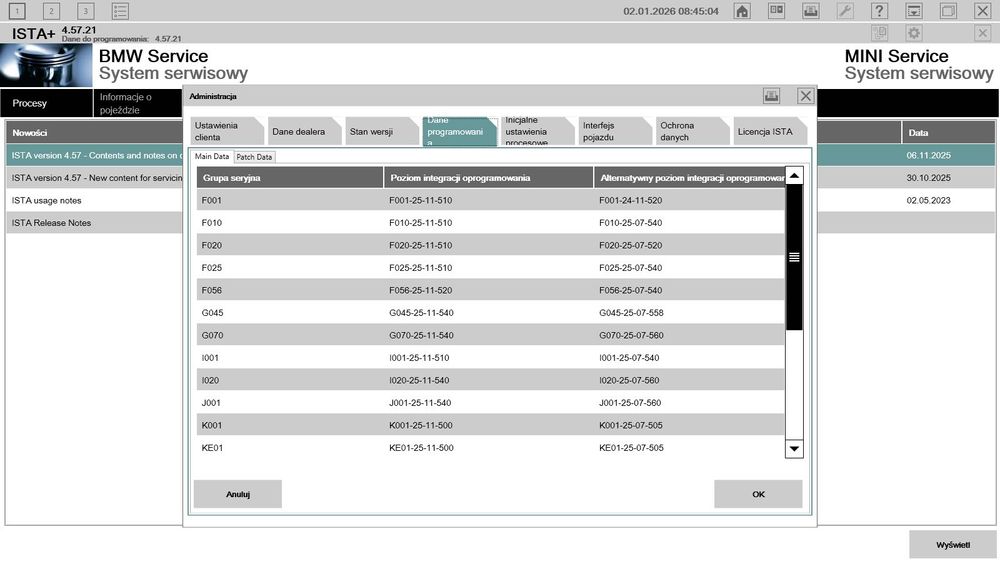The height and width of the screenshot is (563, 1000).
Task: Click the minimize-to-tray window icon in toolbar
Action: (914, 11)
